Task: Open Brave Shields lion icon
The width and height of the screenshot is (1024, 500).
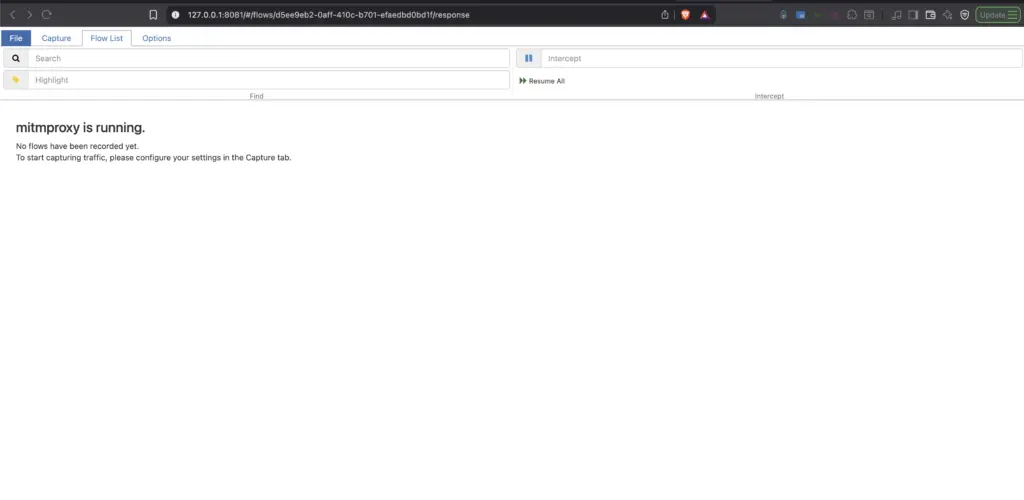Action: pyautogui.click(x=685, y=14)
